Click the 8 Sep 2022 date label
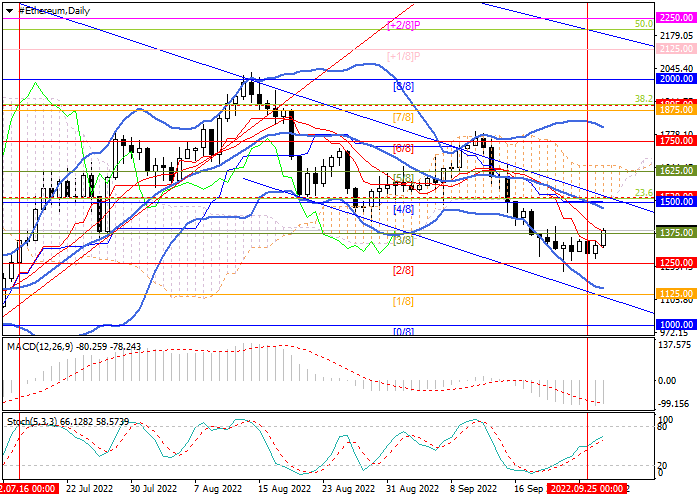Image resolution: width=700 pixels, height=500 pixels. coord(474,490)
